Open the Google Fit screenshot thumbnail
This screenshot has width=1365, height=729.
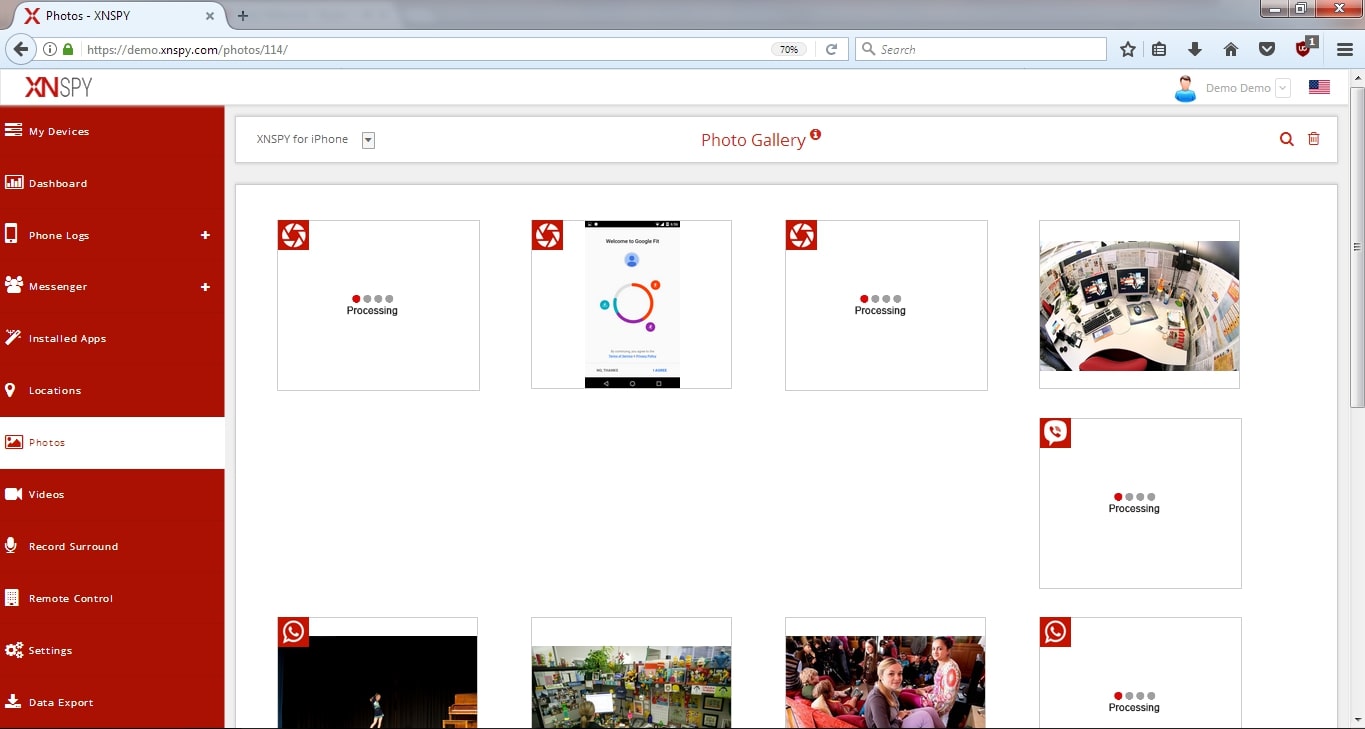pyautogui.click(x=632, y=305)
